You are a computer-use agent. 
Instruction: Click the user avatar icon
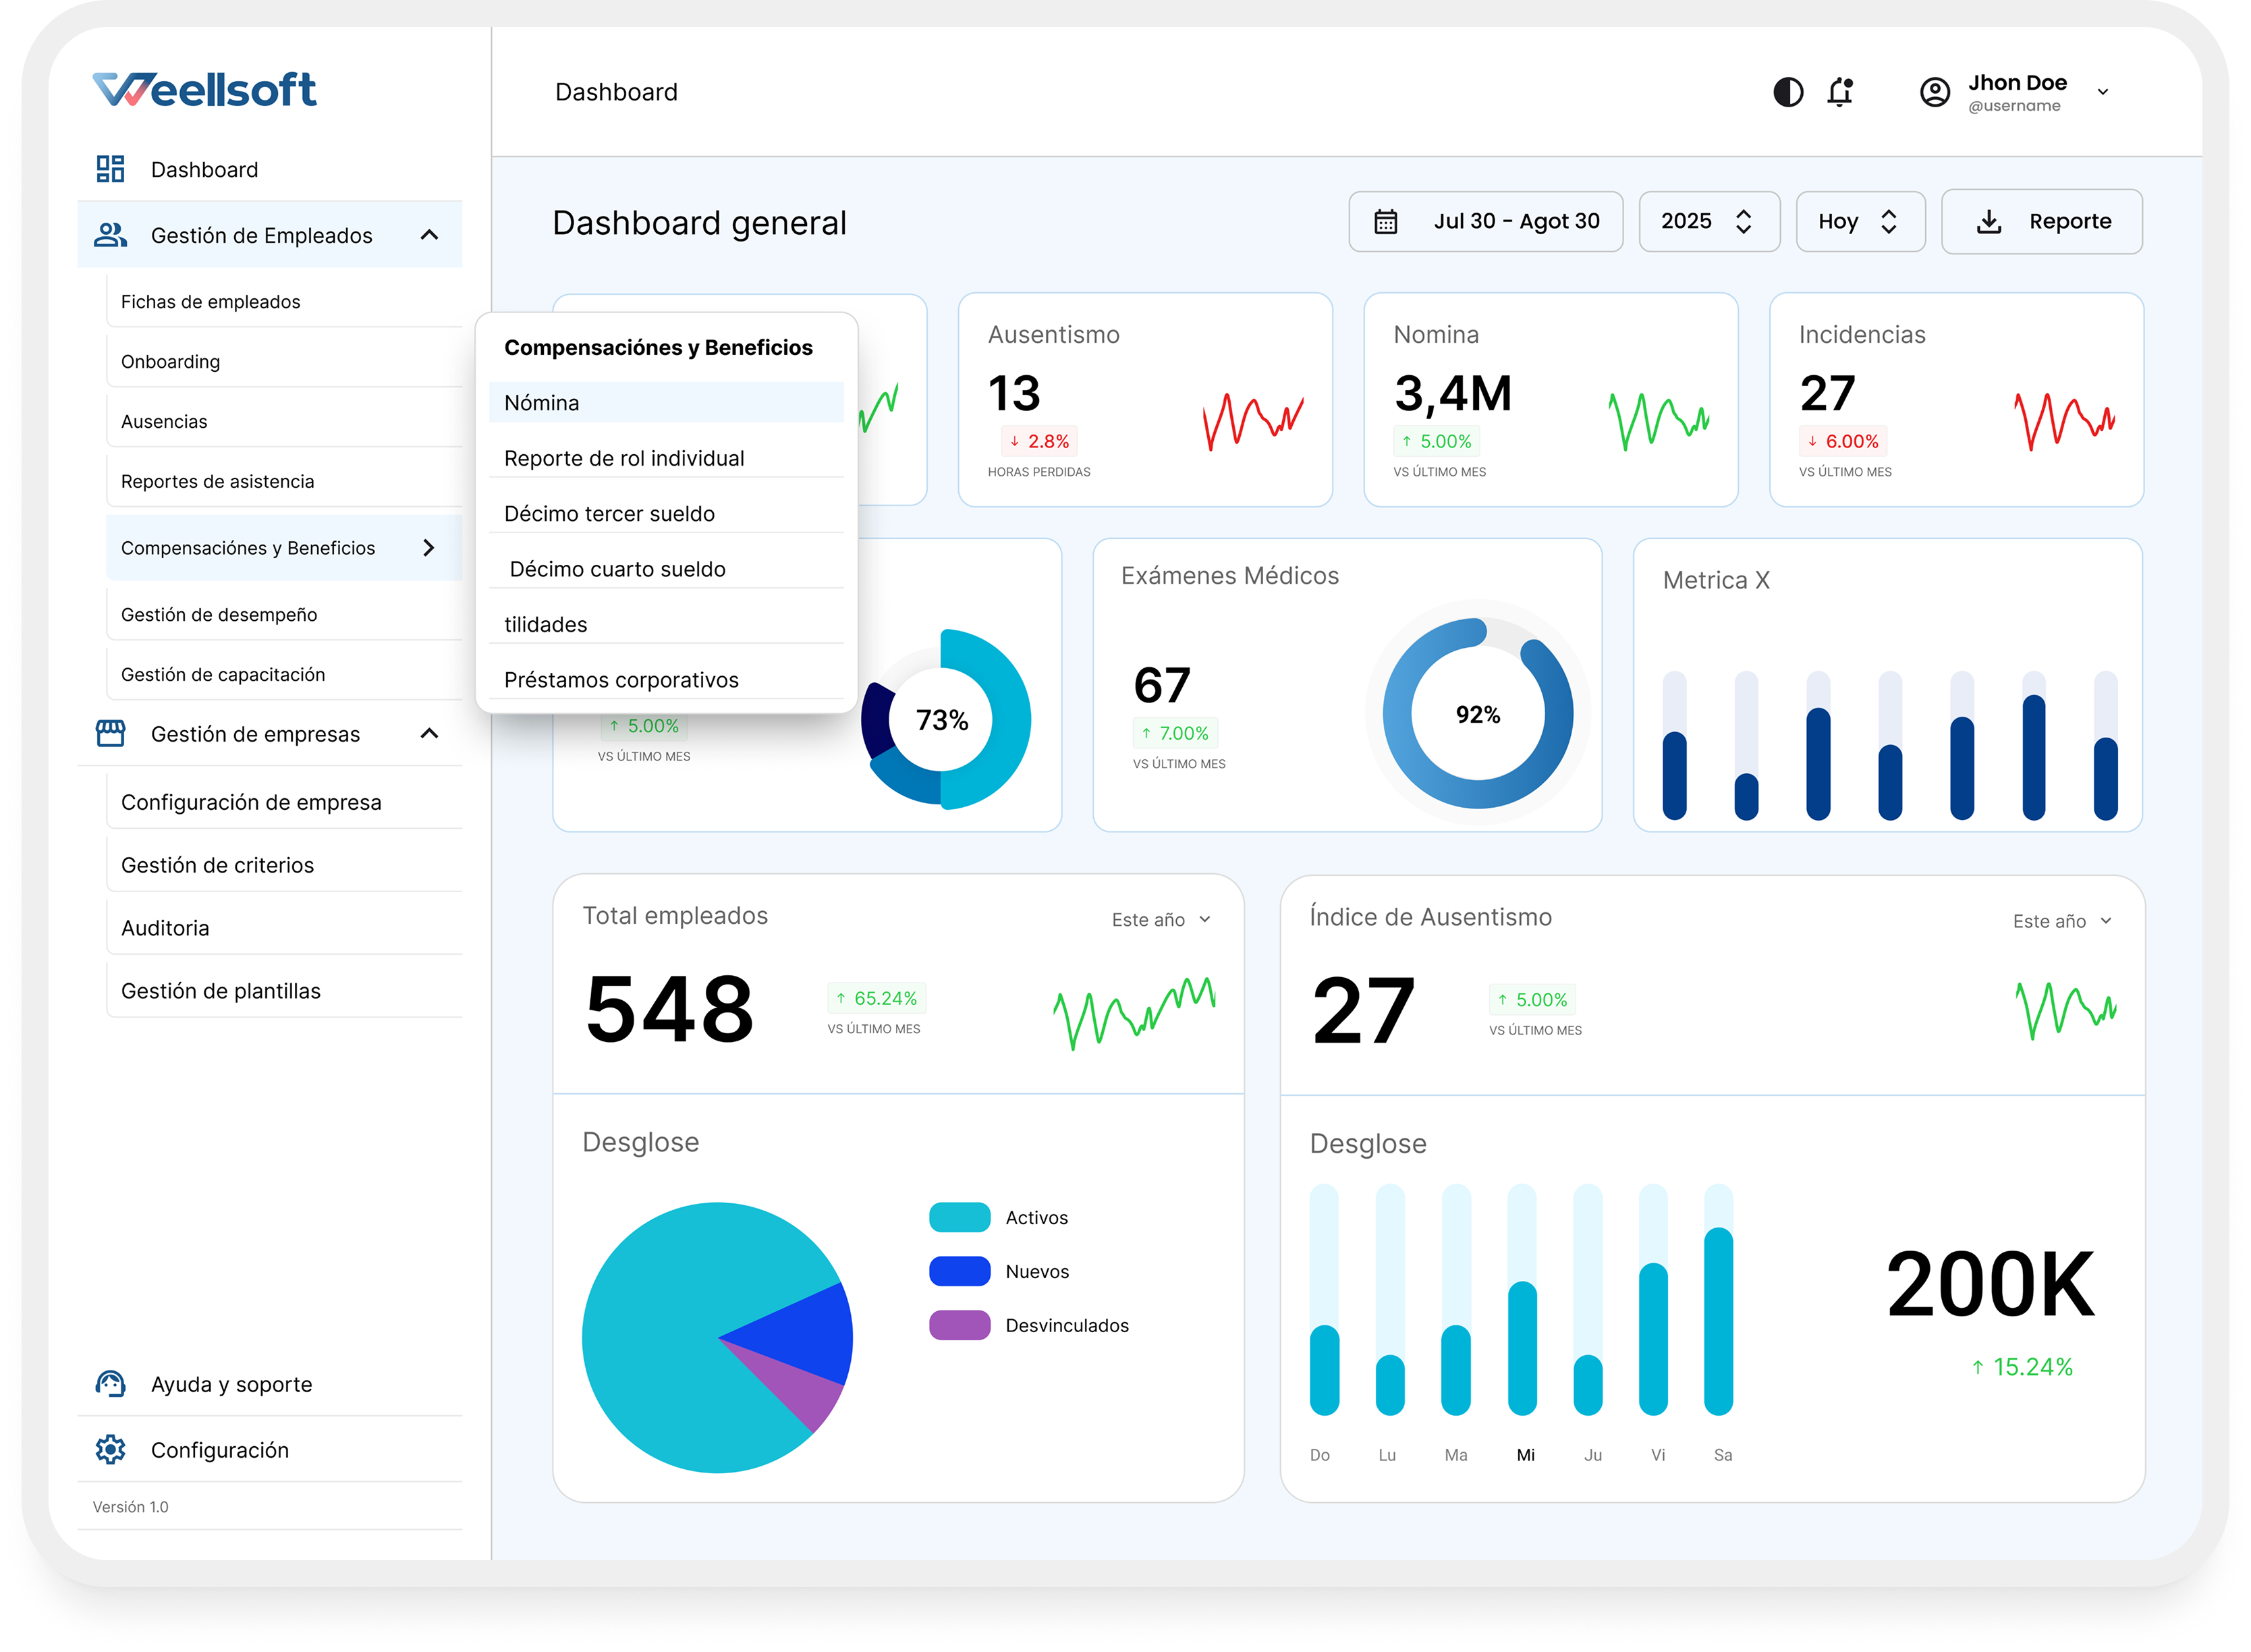(1935, 92)
